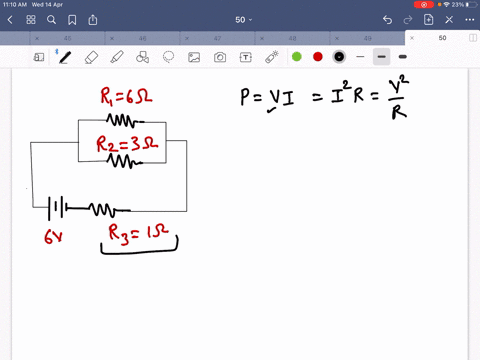Select the Pen tool
Viewport: 480px width, 360px height.
pyautogui.click(x=65, y=57)
